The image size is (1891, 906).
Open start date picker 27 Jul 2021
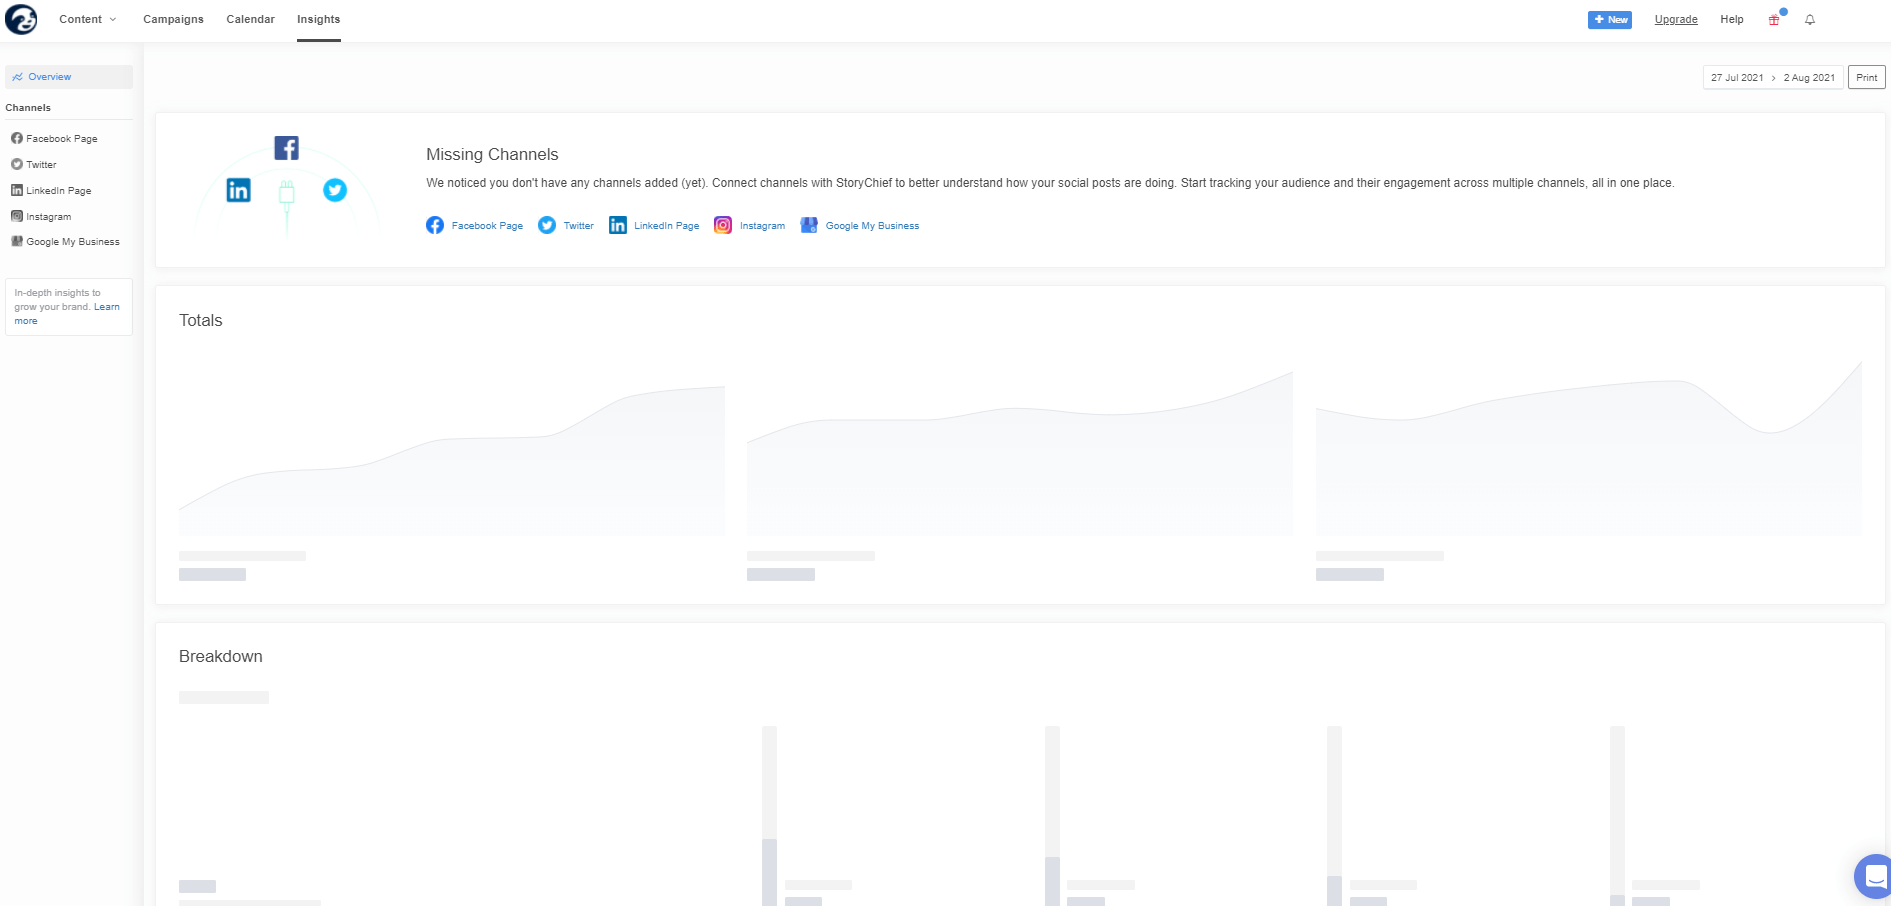click(x=1737, y=78)
